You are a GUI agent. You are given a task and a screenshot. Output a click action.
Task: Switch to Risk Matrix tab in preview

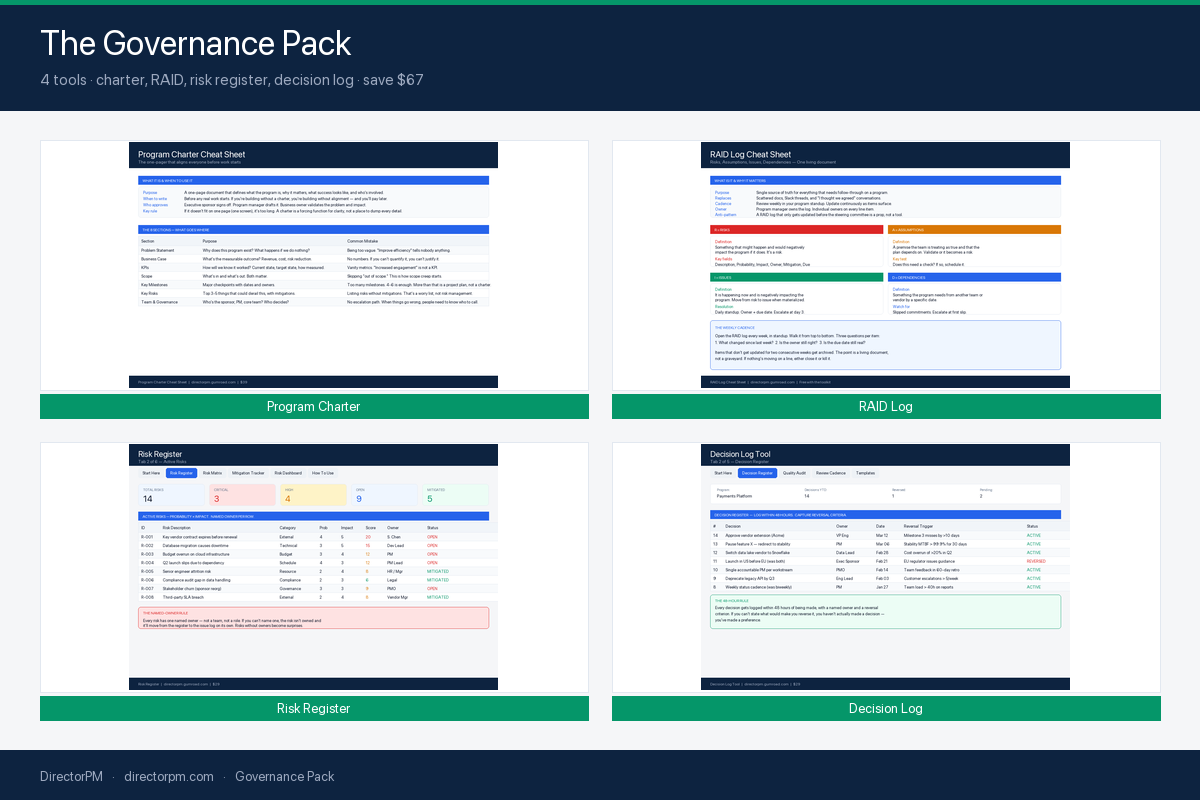213,473
